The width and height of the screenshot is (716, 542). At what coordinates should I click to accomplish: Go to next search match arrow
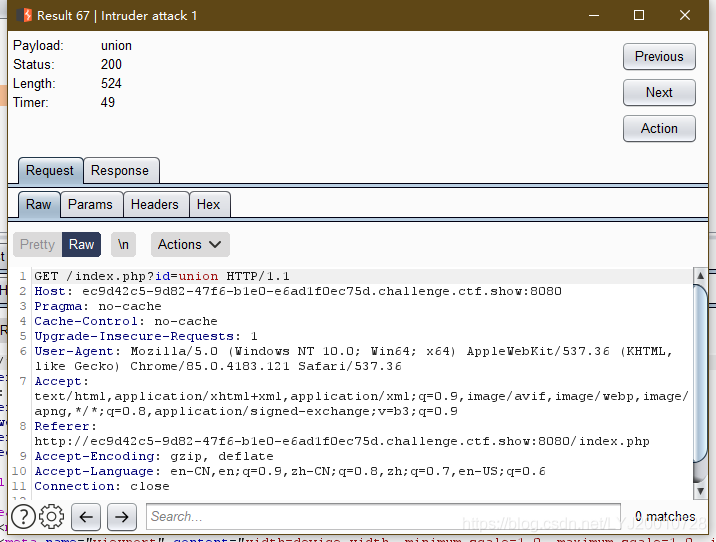[121, 517]
